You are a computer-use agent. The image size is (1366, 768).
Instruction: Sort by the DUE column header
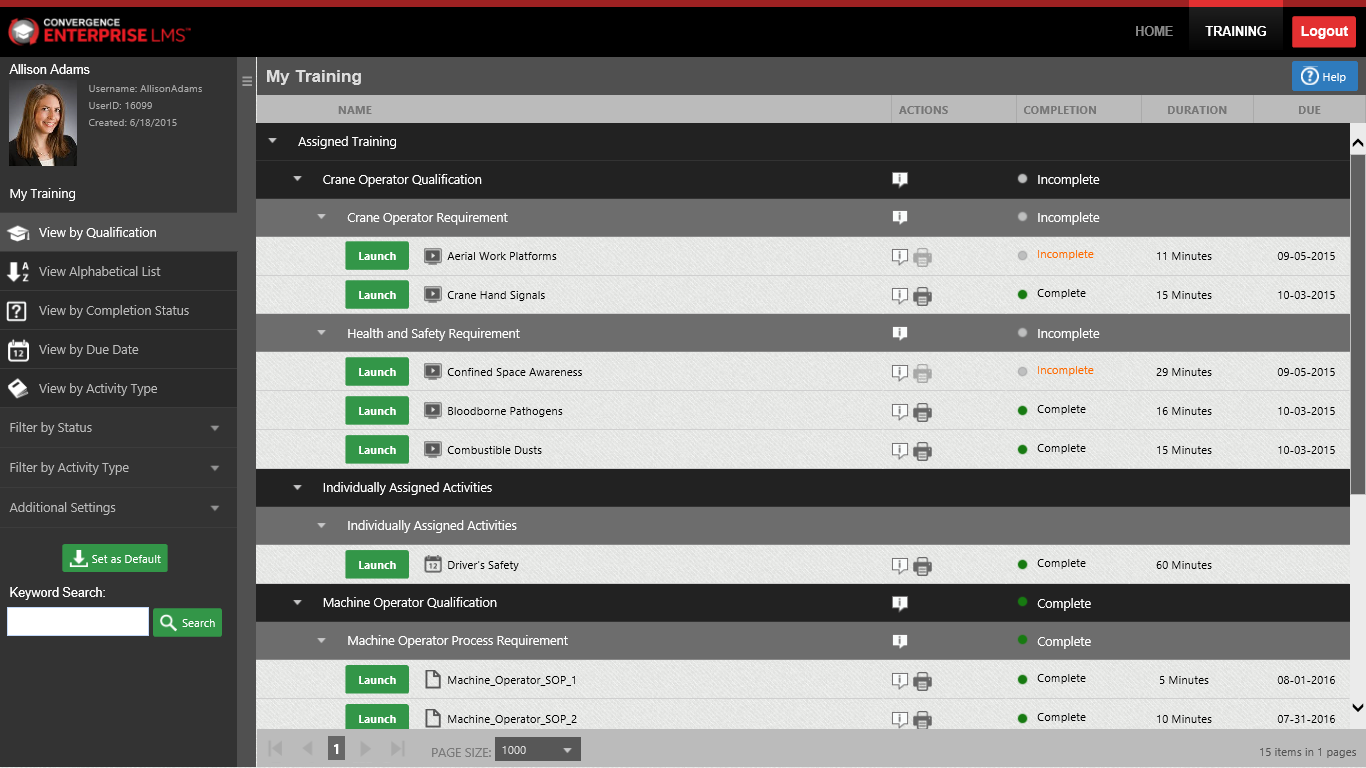coord(1309,110)
